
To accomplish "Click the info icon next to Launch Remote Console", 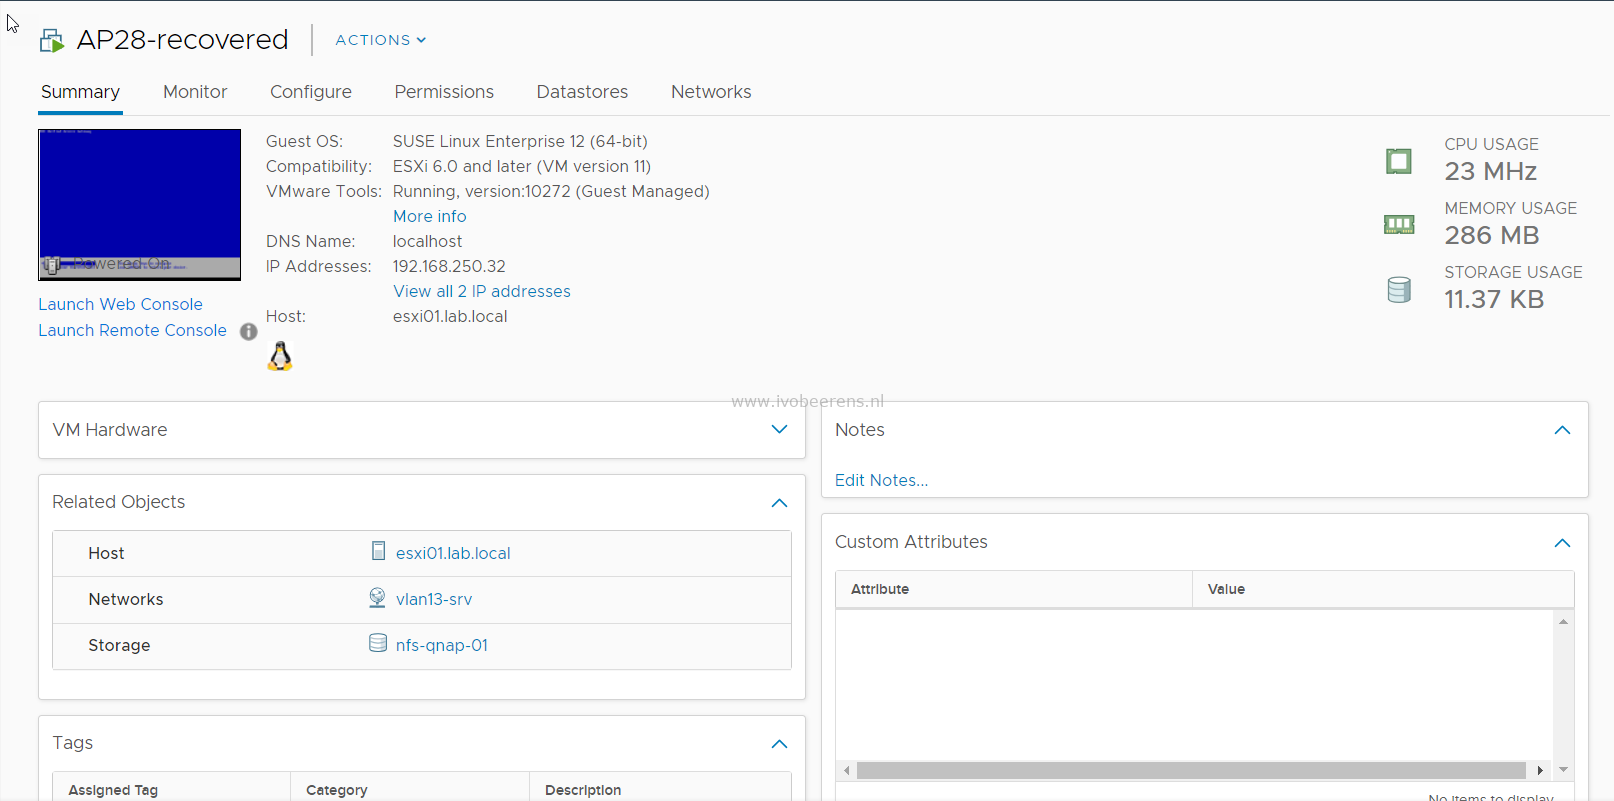I will [x=249, y=331].
